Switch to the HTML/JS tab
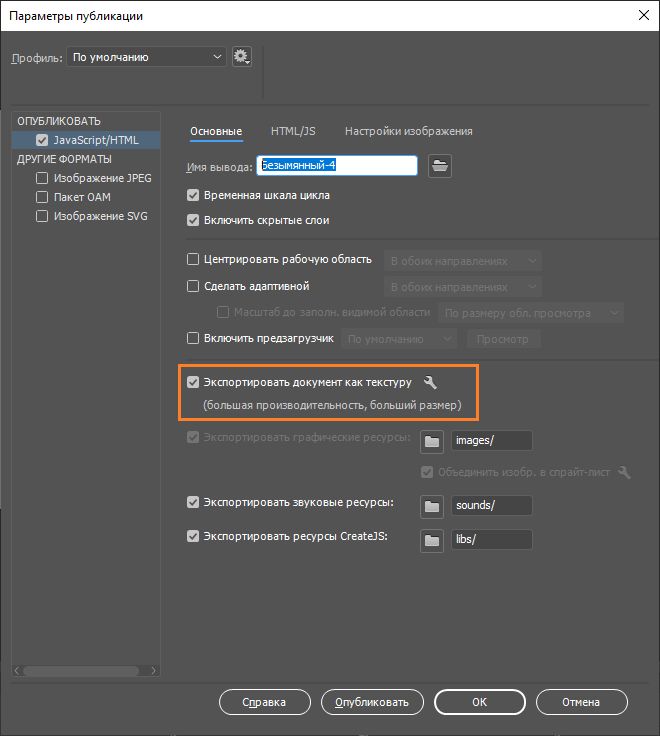 tap(293, 131)
